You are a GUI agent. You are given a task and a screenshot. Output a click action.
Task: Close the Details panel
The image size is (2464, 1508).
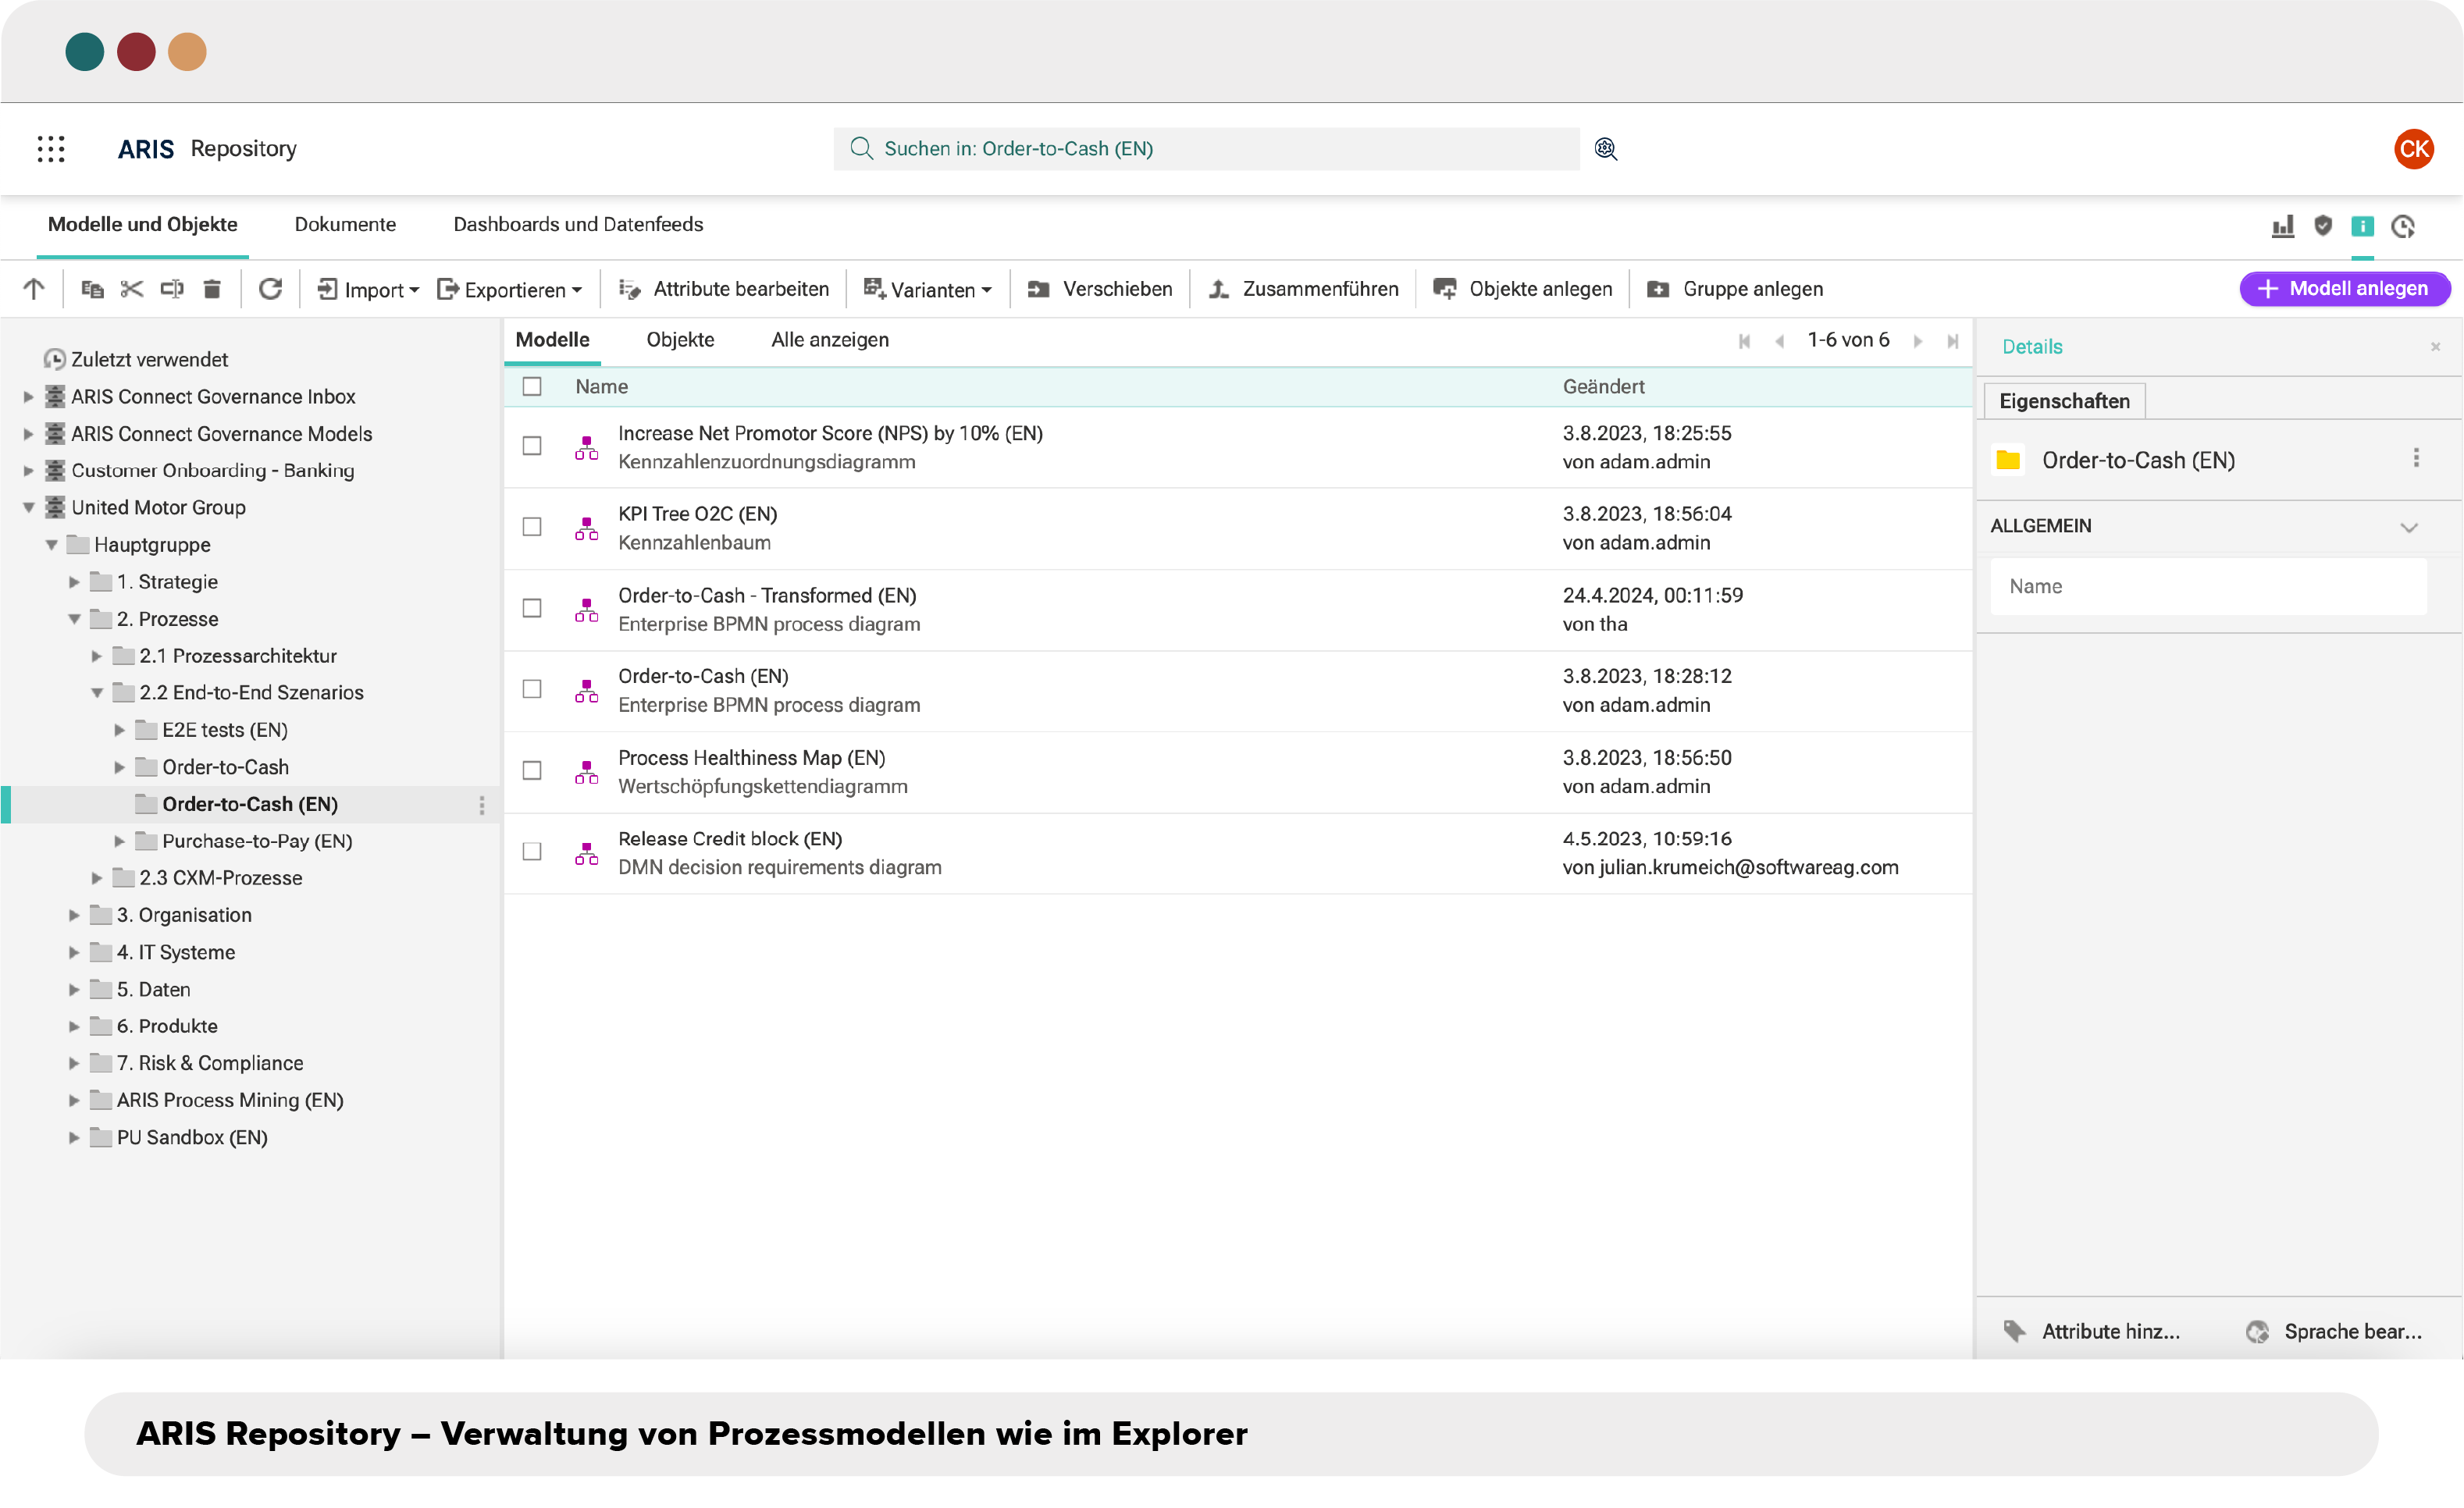[x=2435, y=347]
